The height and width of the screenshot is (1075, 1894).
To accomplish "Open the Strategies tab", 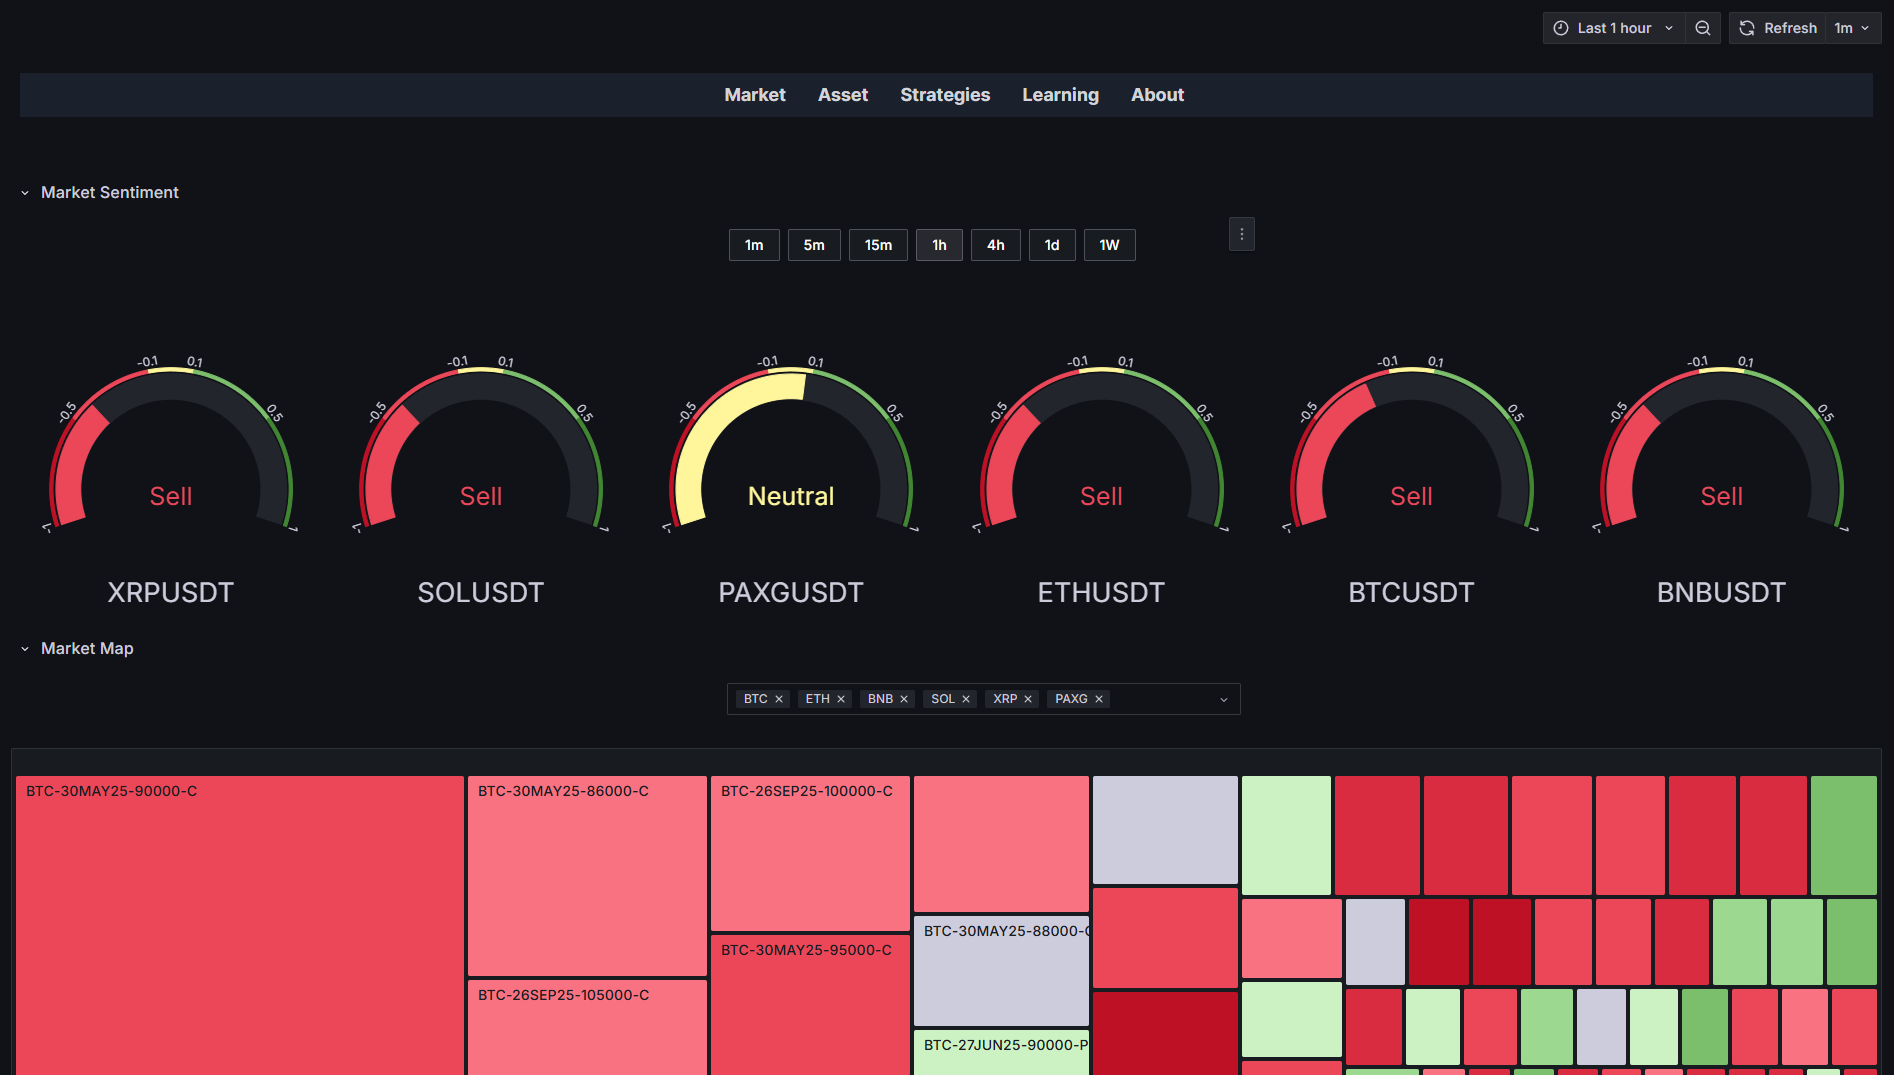I will [x=944, y=95].
